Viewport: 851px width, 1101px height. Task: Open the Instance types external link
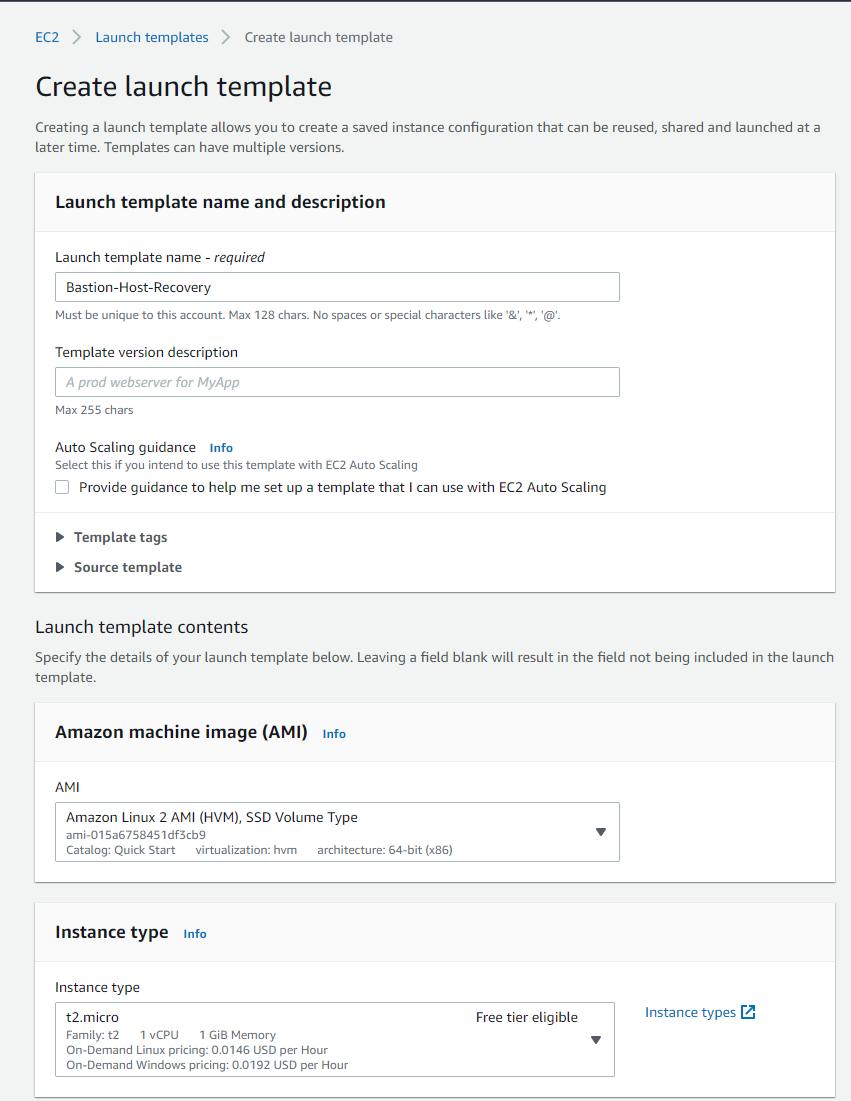(700, 1012)
